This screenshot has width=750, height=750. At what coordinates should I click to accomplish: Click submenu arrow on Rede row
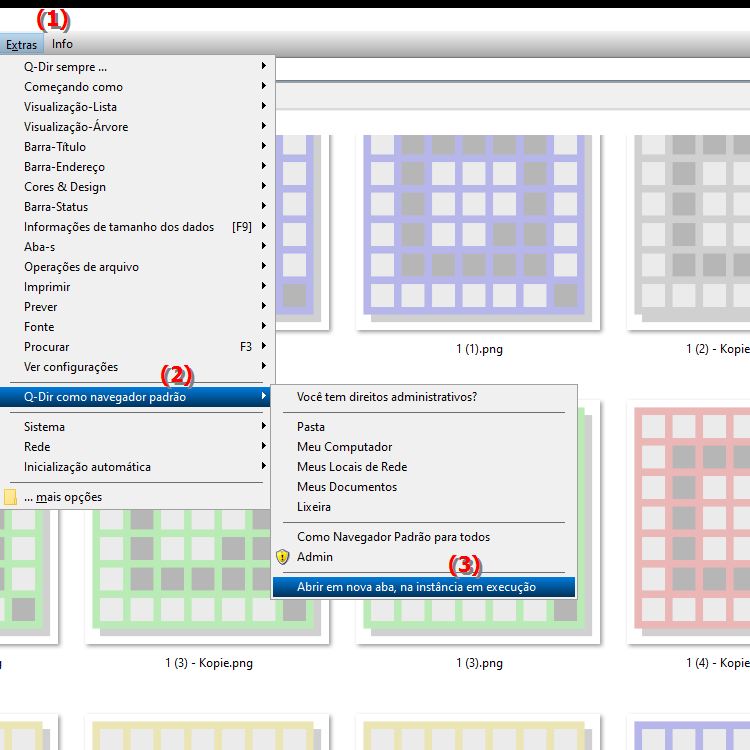pos(264,446)
